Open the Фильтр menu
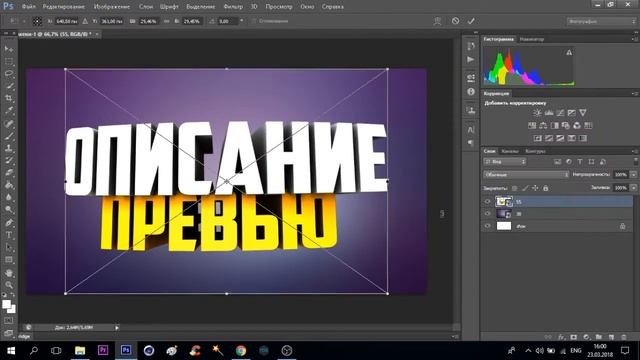Viewport: 640px width, 360px height. (x=233, y=7)
